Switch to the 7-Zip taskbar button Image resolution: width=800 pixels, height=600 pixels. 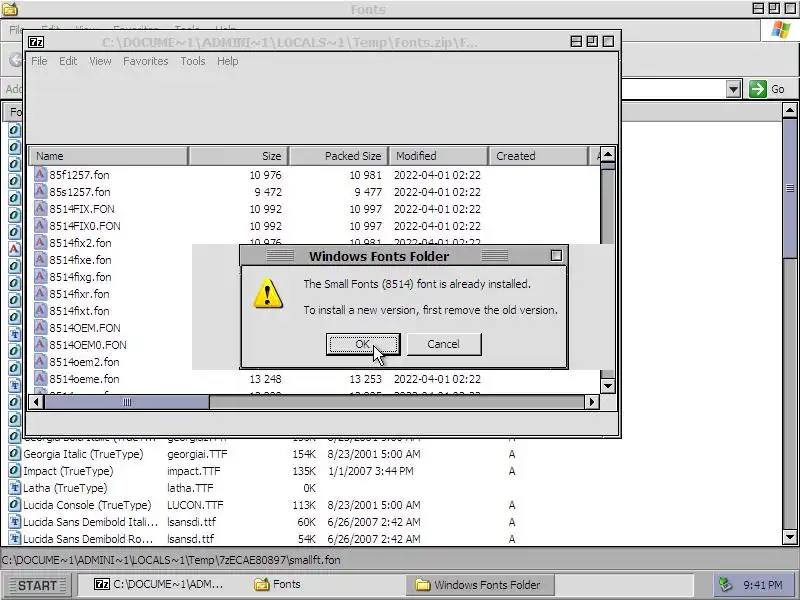(x=159, y=584)
